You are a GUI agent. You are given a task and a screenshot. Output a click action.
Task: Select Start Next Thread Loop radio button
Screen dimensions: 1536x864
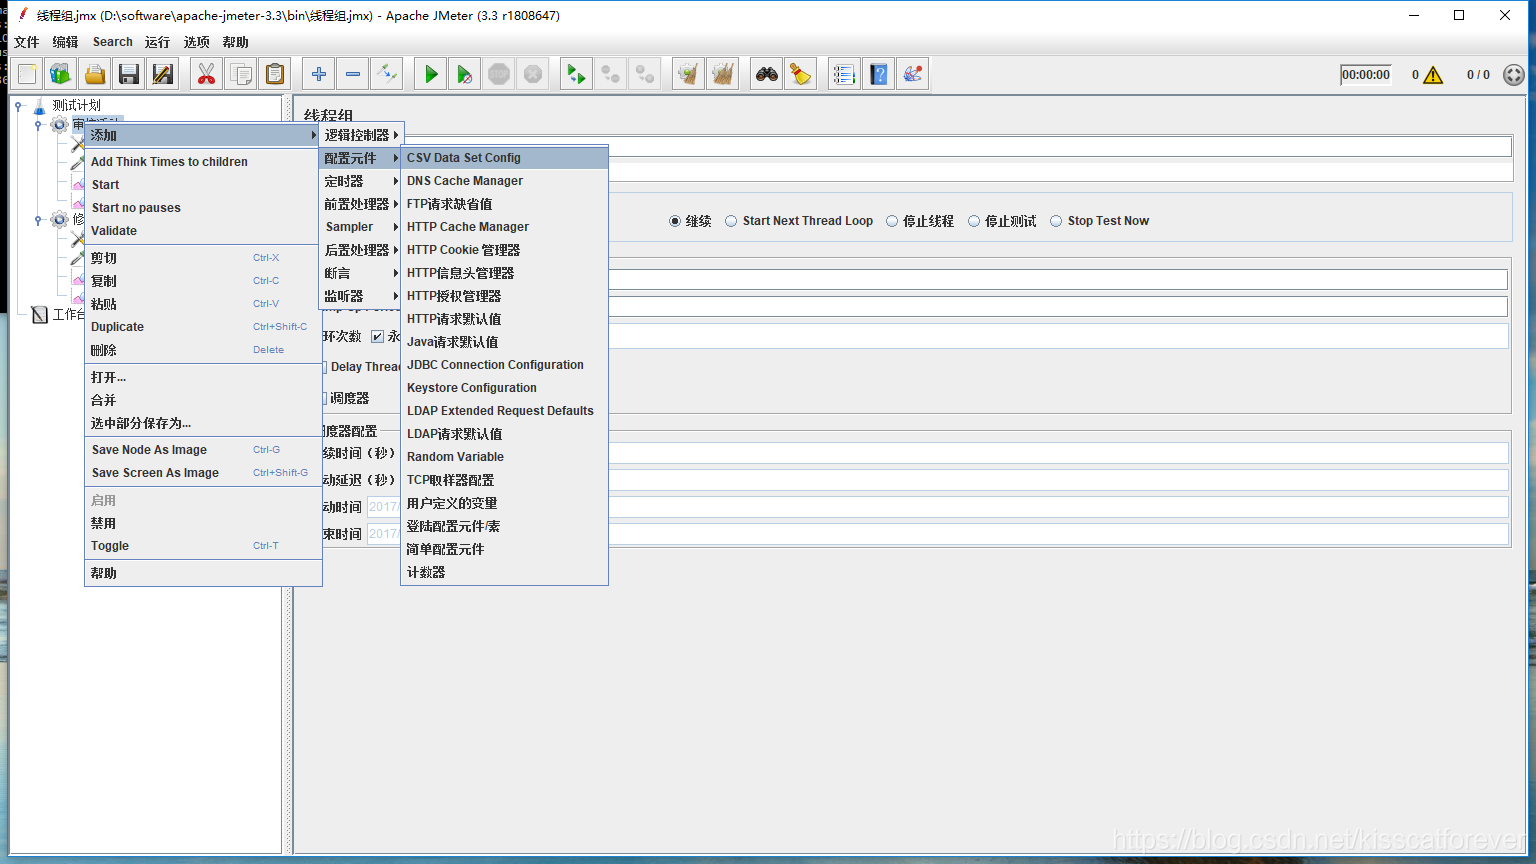tap(731, 221)
